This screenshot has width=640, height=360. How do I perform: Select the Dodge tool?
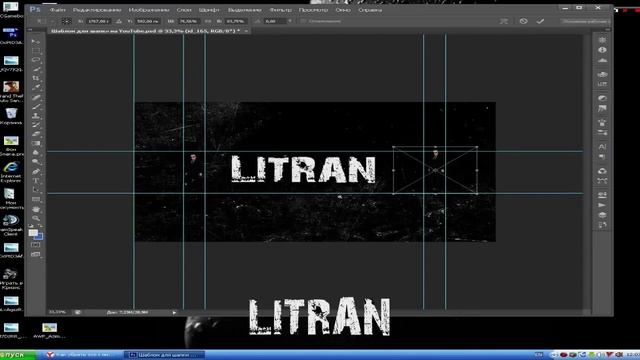tap(36, 162)
